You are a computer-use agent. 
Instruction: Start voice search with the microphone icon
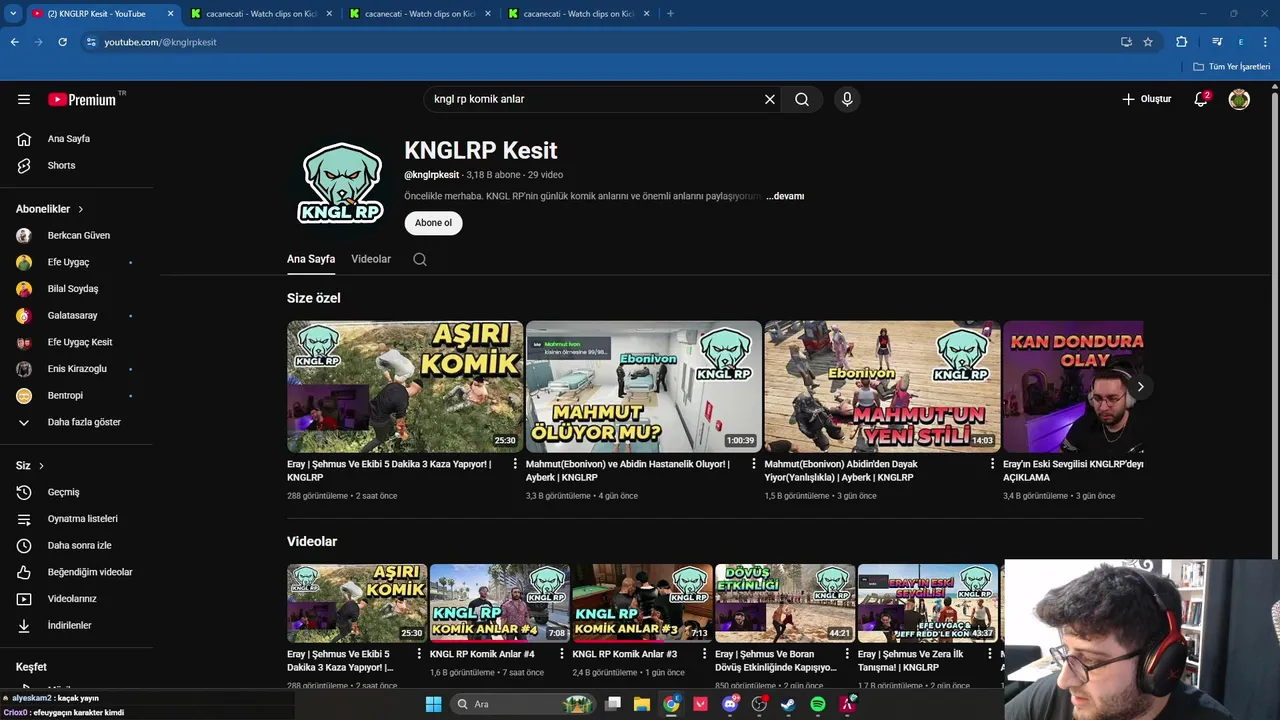pyautogui.click(x=847, y=99)
